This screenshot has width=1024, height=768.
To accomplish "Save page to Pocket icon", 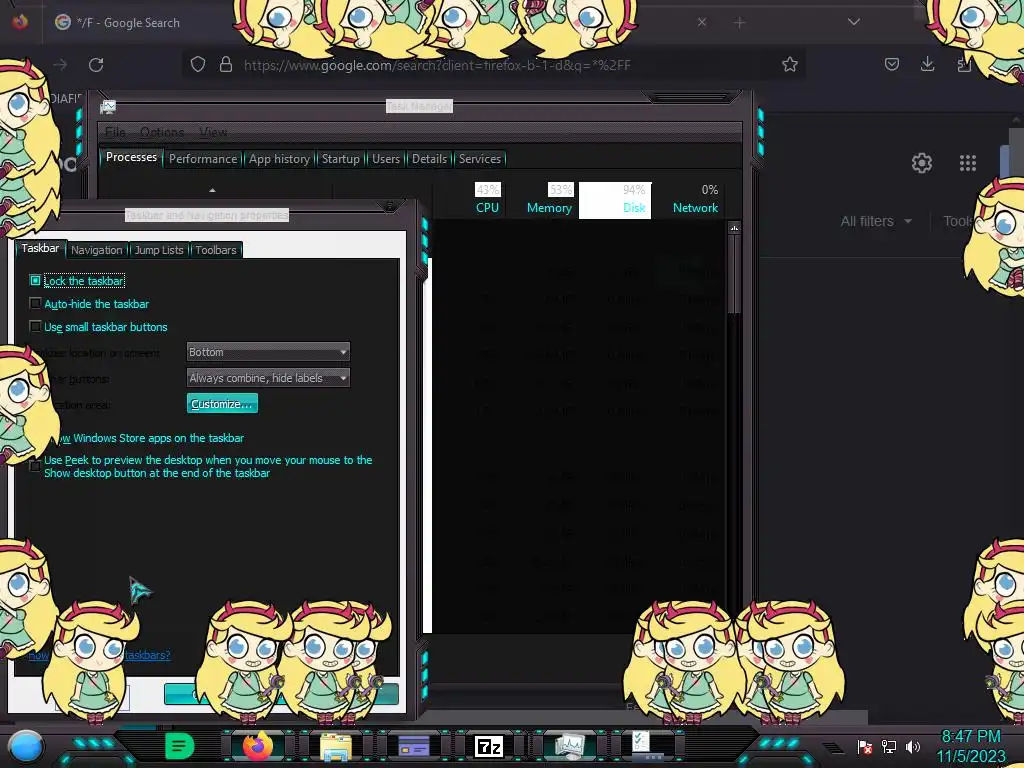I will (891, 64).
